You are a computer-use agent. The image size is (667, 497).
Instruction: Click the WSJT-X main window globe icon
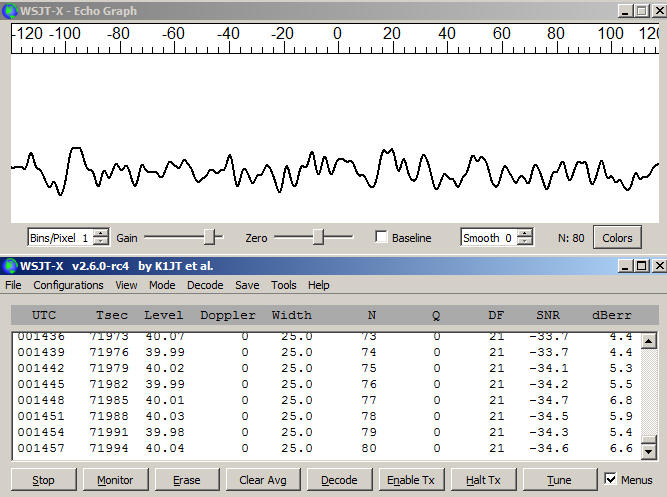pos(9,266)
